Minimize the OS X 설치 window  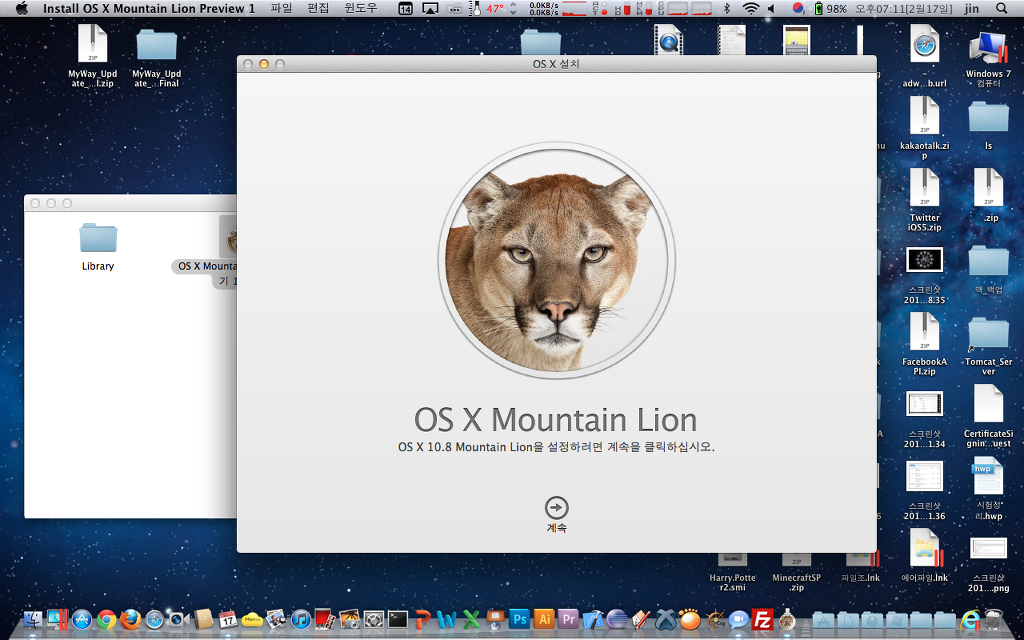pyautogui.click(x=264, y=64)
